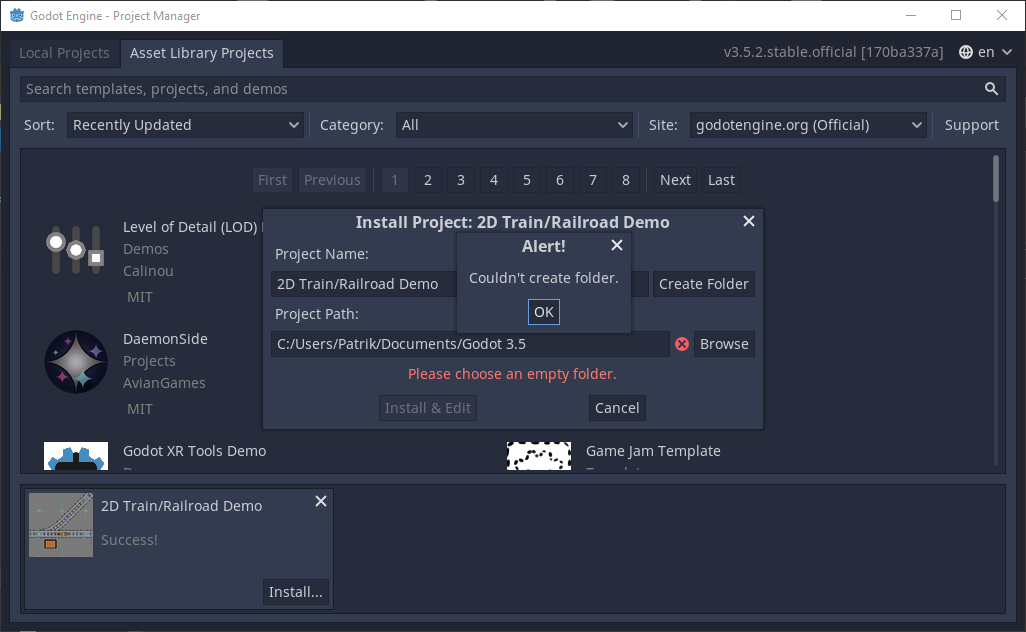
Task: Switch to the Local Projects tab
Action: point(64,53)
